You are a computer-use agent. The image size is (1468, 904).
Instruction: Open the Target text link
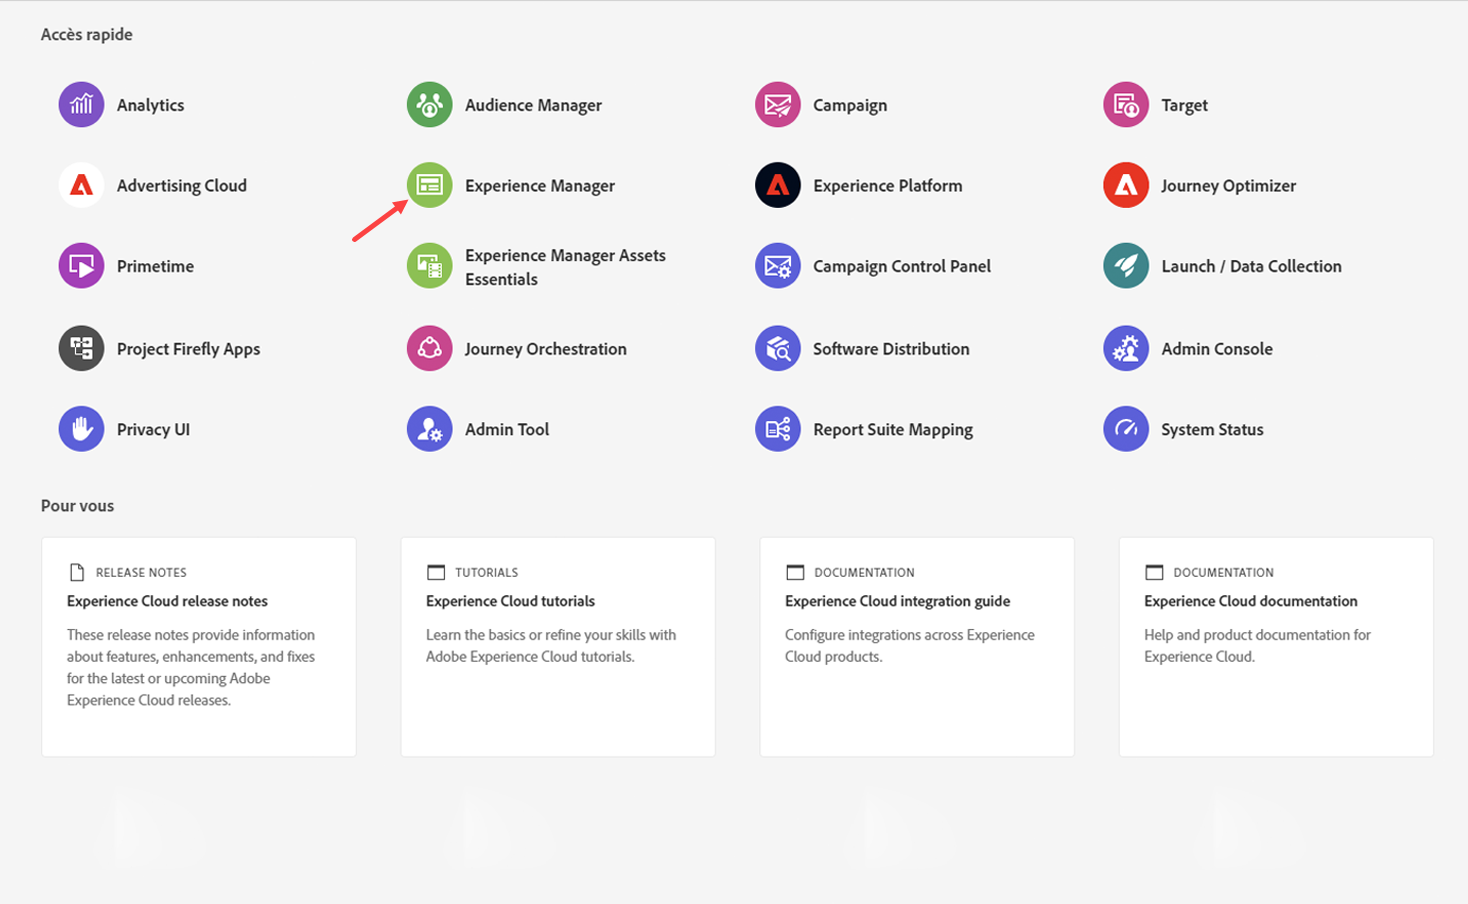(1184, 105)
